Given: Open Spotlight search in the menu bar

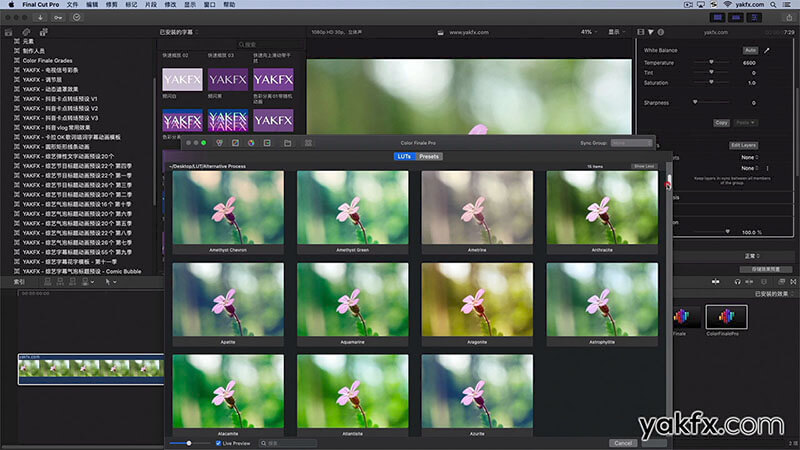Looking at the screenshot, I should tap(773, 5).
